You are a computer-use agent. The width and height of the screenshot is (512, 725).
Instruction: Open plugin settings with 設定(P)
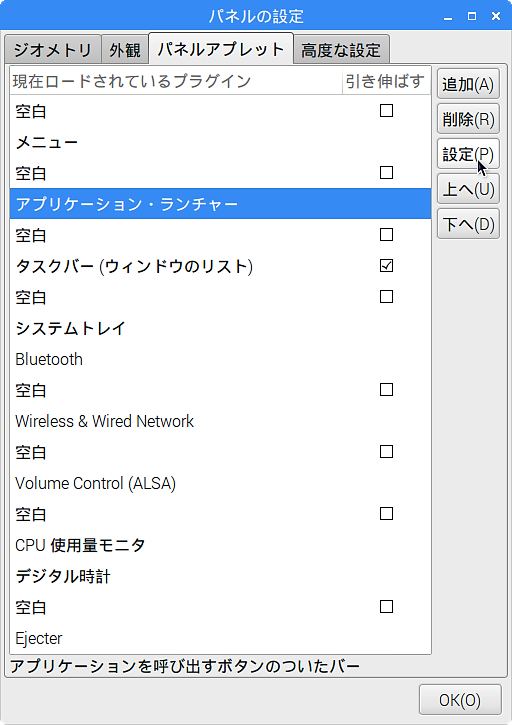tap(468, 154)
